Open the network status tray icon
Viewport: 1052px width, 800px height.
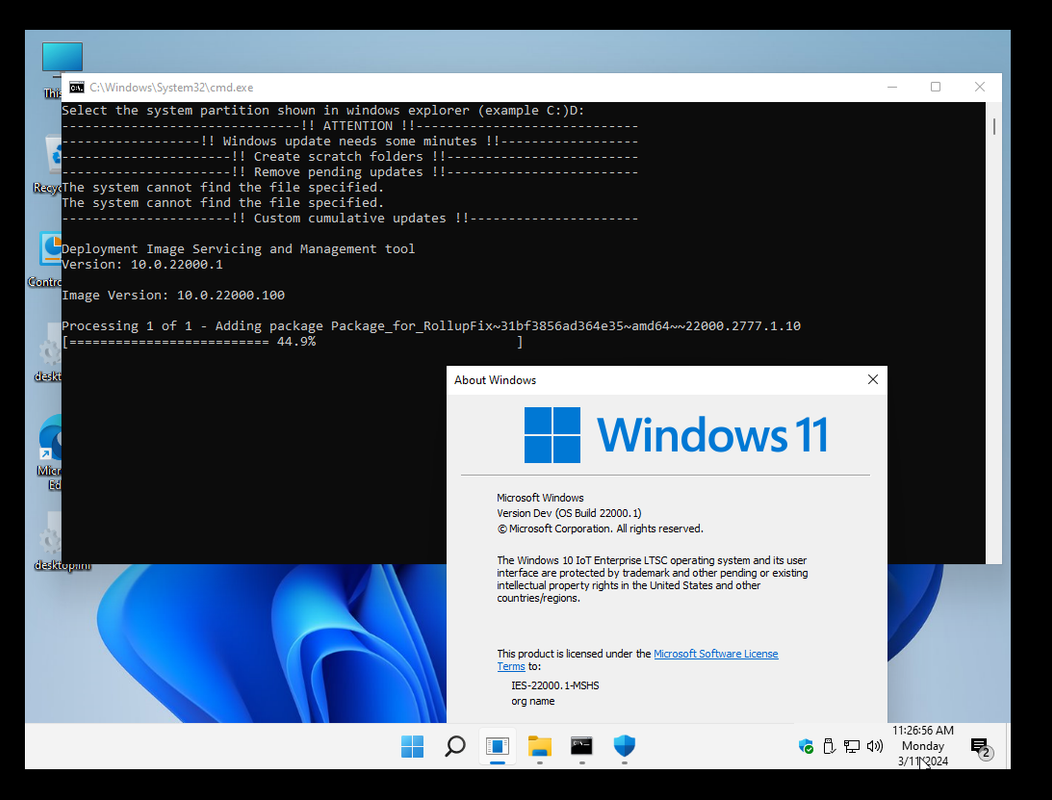[851, 746]
